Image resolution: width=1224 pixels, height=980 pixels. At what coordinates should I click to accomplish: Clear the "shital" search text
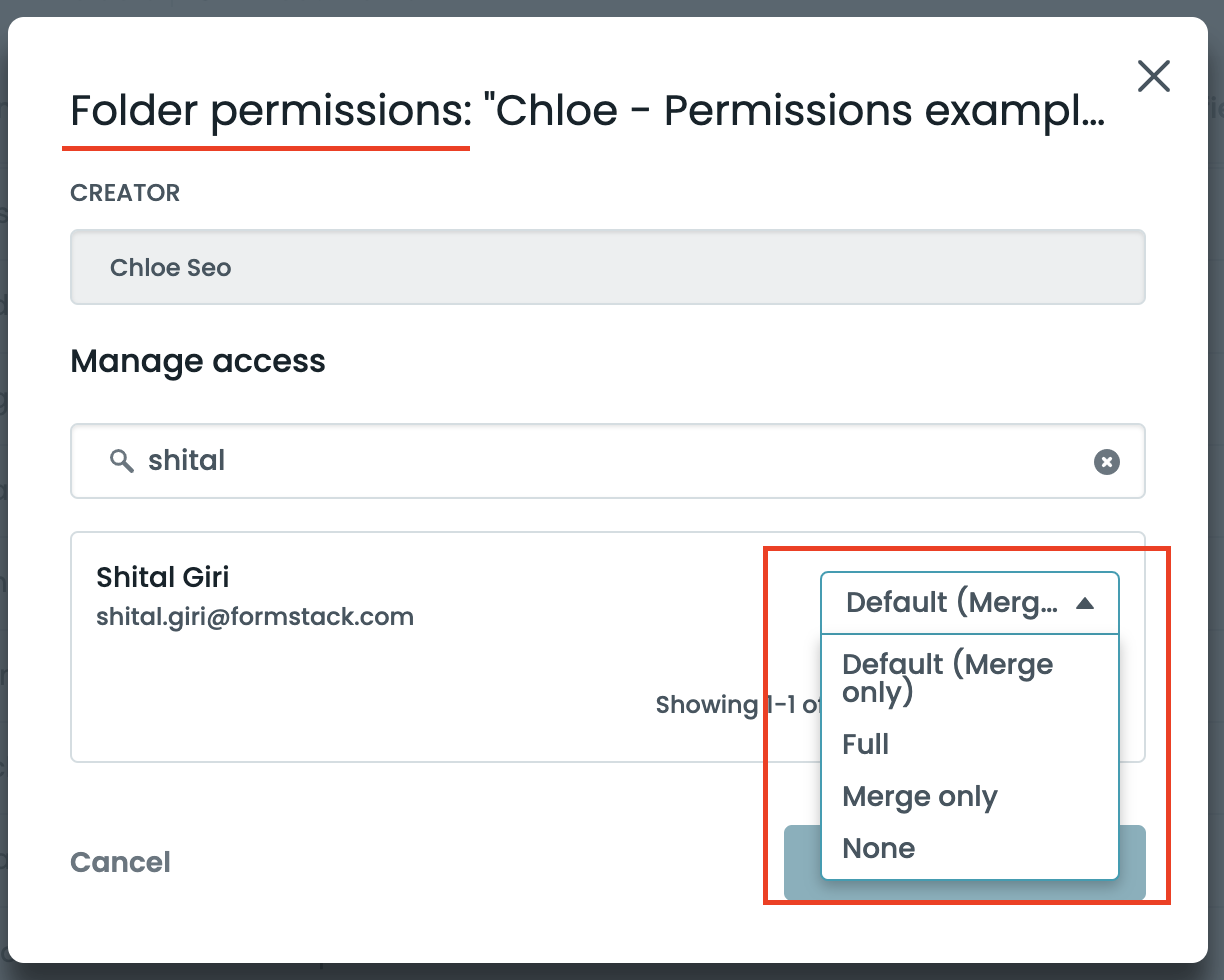click(x=1106, y=461)
